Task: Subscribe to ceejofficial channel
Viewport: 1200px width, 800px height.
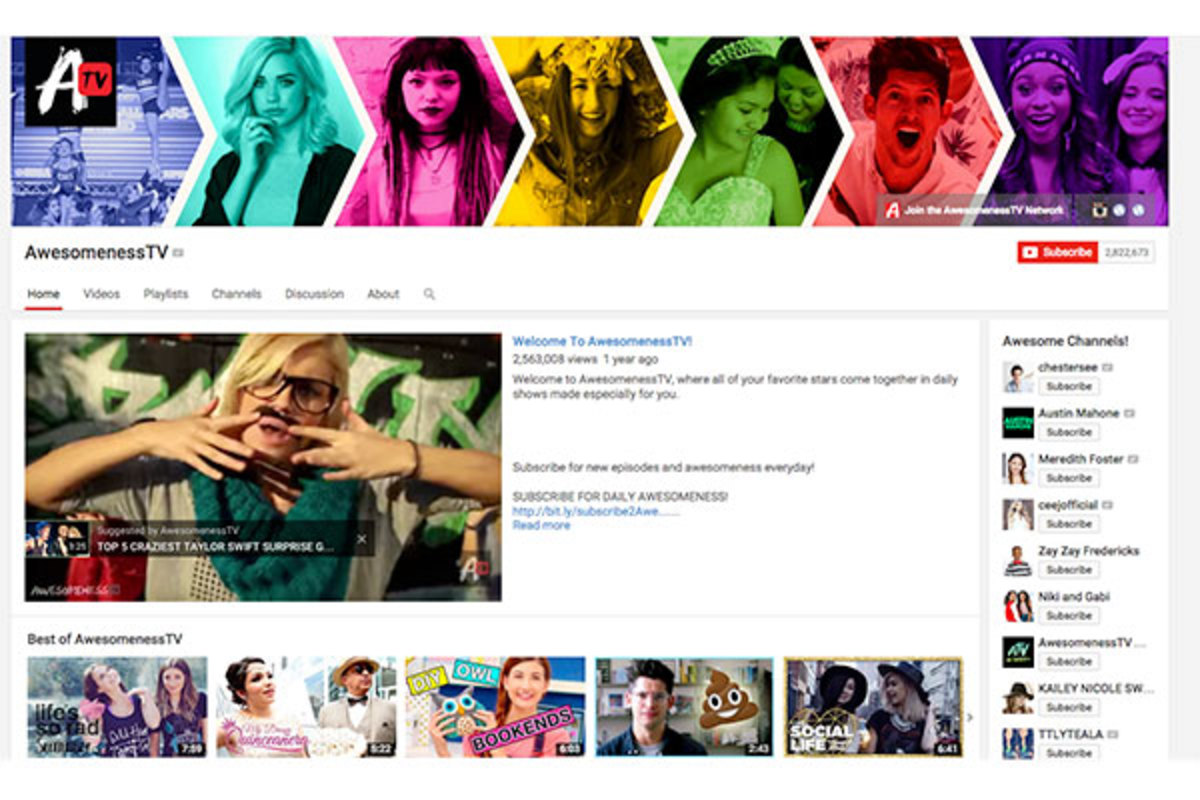Action: [1068, 524]
